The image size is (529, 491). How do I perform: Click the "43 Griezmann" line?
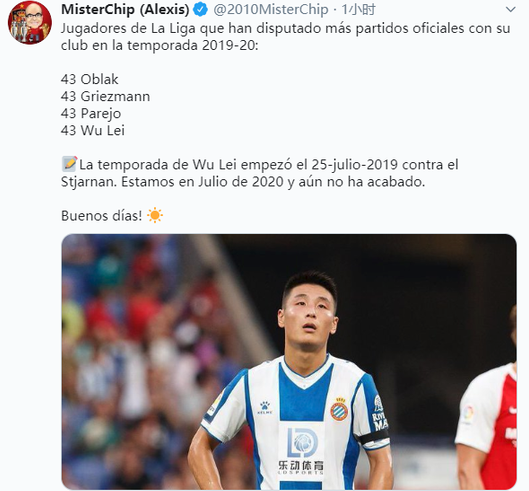(x=105, y=96)
